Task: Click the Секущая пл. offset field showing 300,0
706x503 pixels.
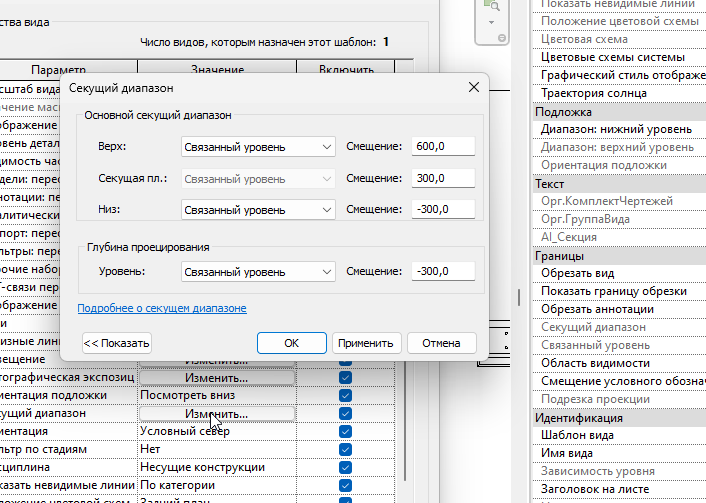Action: coord(443,178)
